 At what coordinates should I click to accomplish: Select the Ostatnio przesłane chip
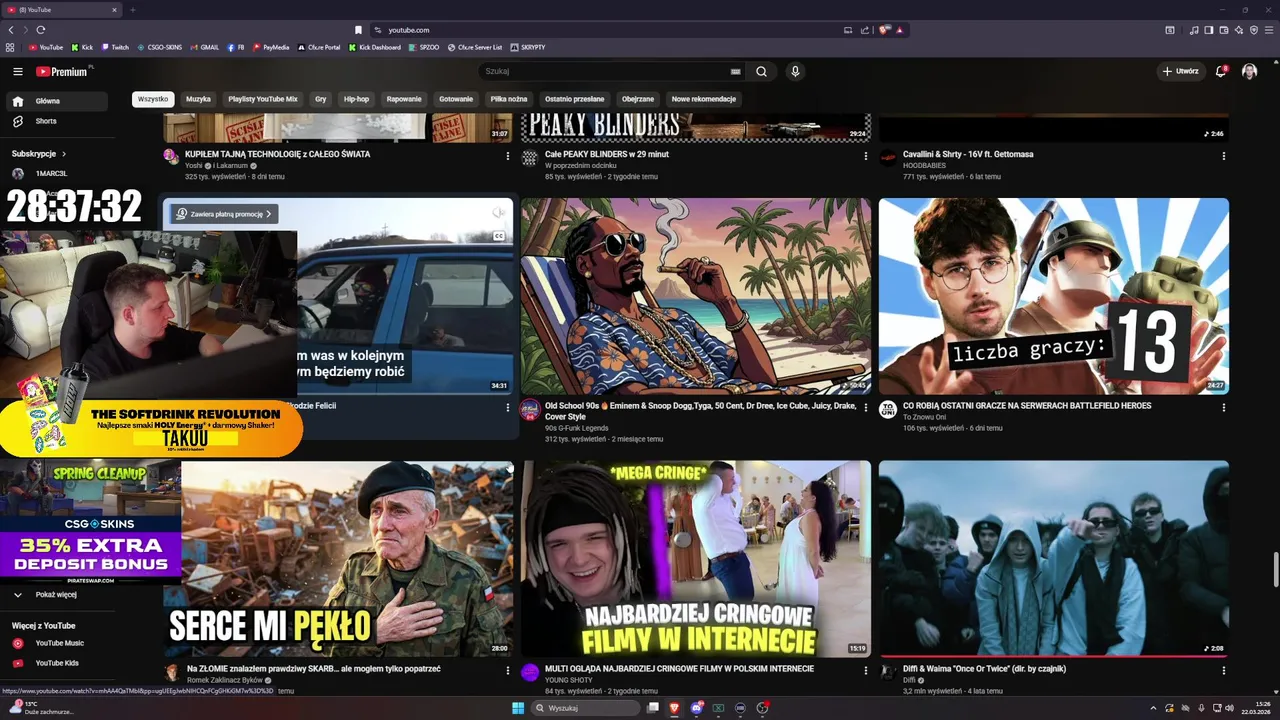click(x=574, y=99)
